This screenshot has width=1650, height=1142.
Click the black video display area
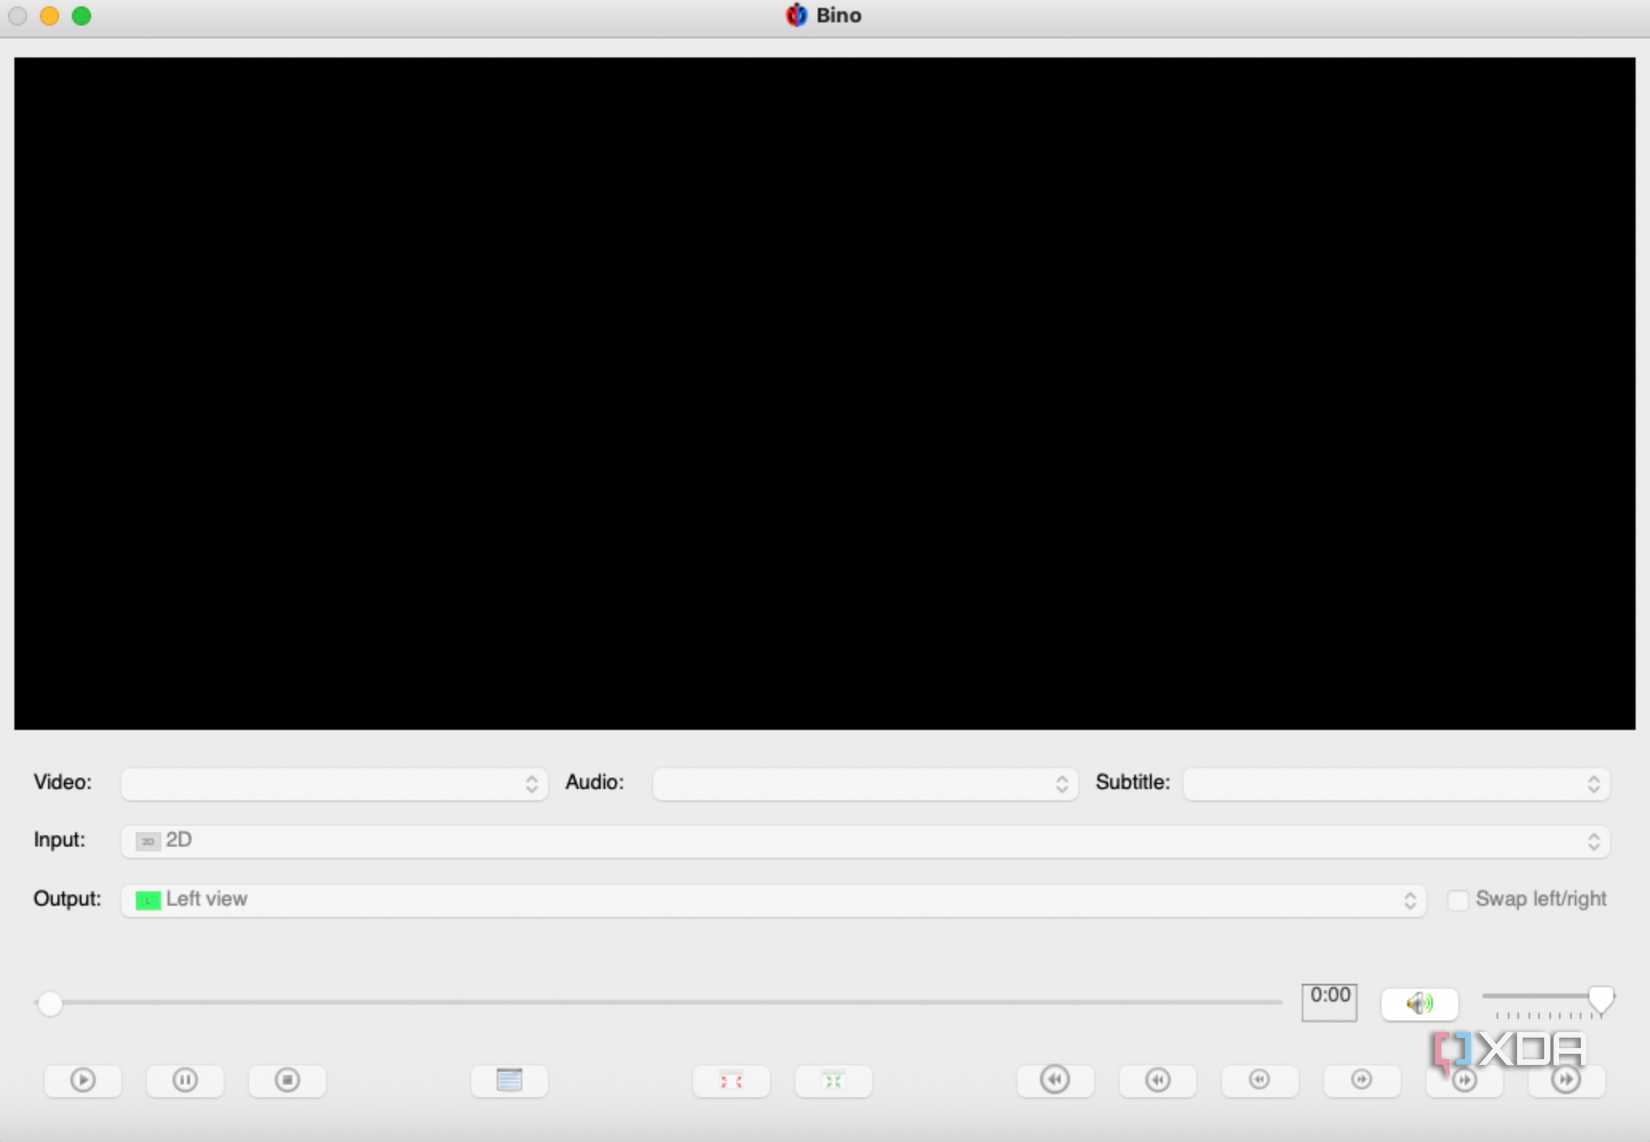825,393
